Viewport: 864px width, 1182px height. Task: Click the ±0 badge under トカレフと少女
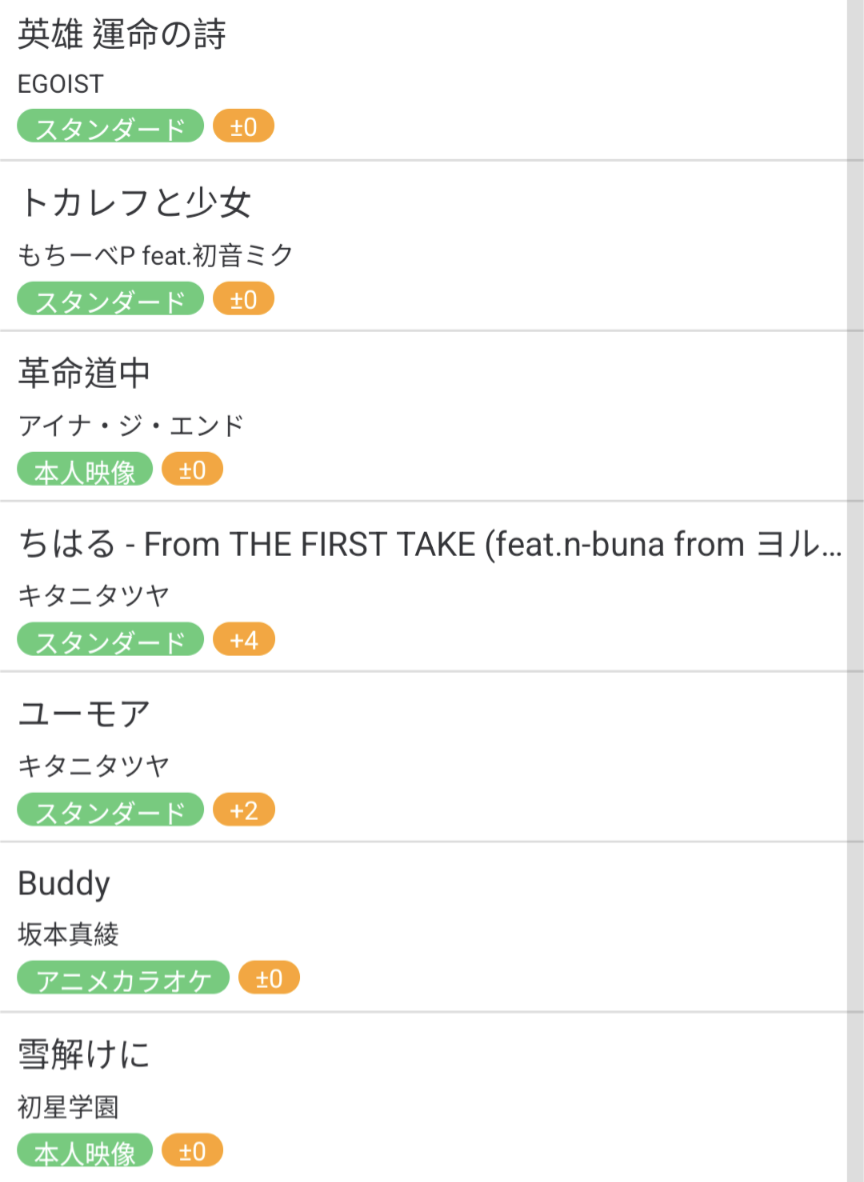243,299
